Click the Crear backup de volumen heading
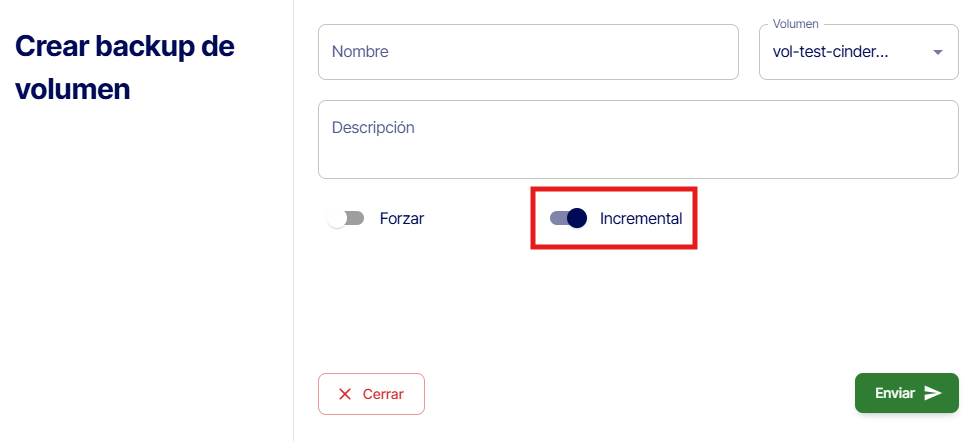This screenshot has height=441, width=976. 125,67
